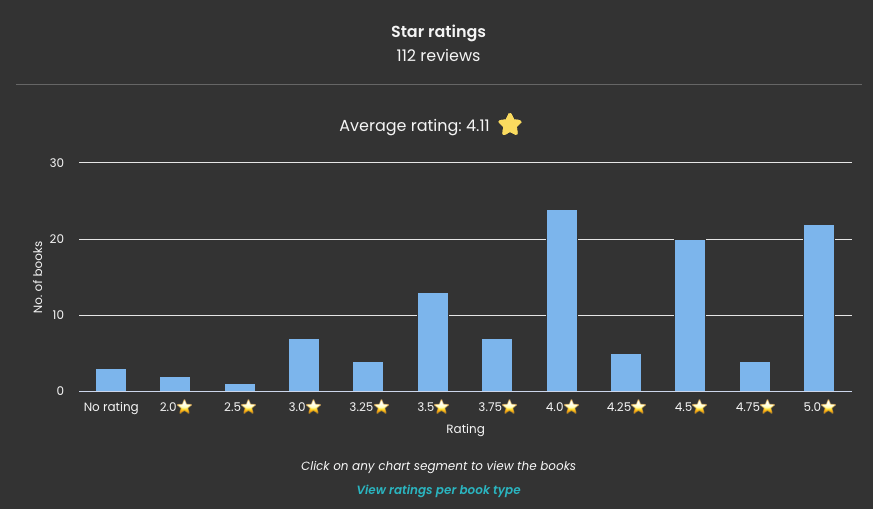Screen dimensions: 873x509
Task: Open View ratings per book type link
Action: (438, 490)
